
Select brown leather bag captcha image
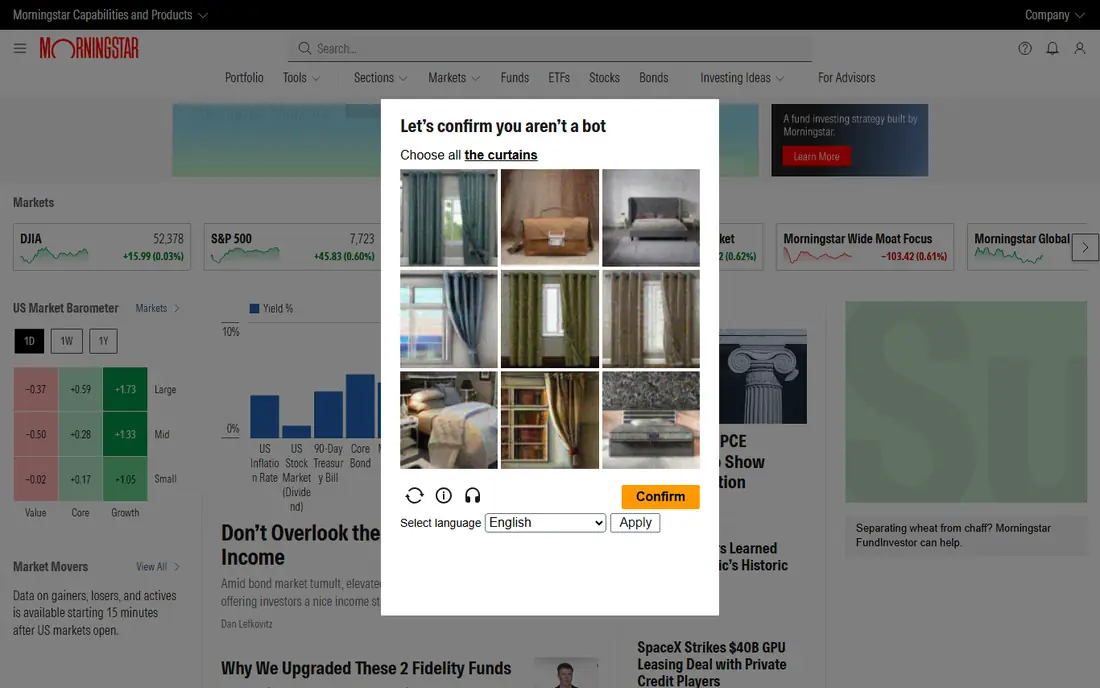550,217
